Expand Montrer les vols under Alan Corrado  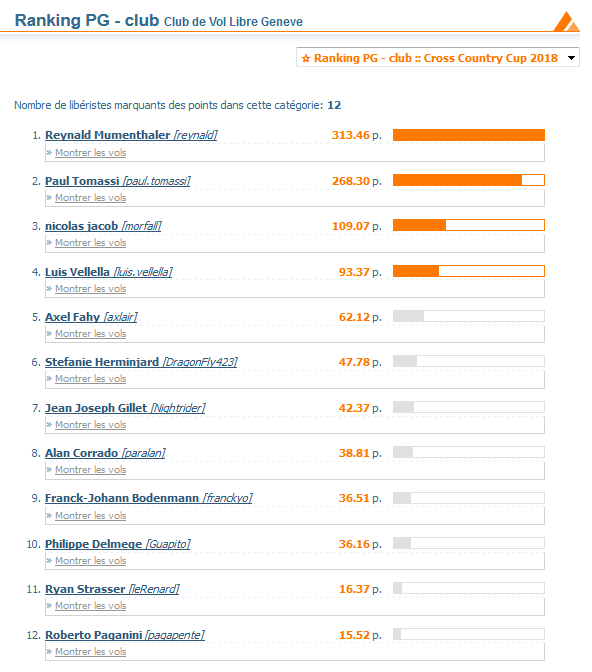[90, 469]
